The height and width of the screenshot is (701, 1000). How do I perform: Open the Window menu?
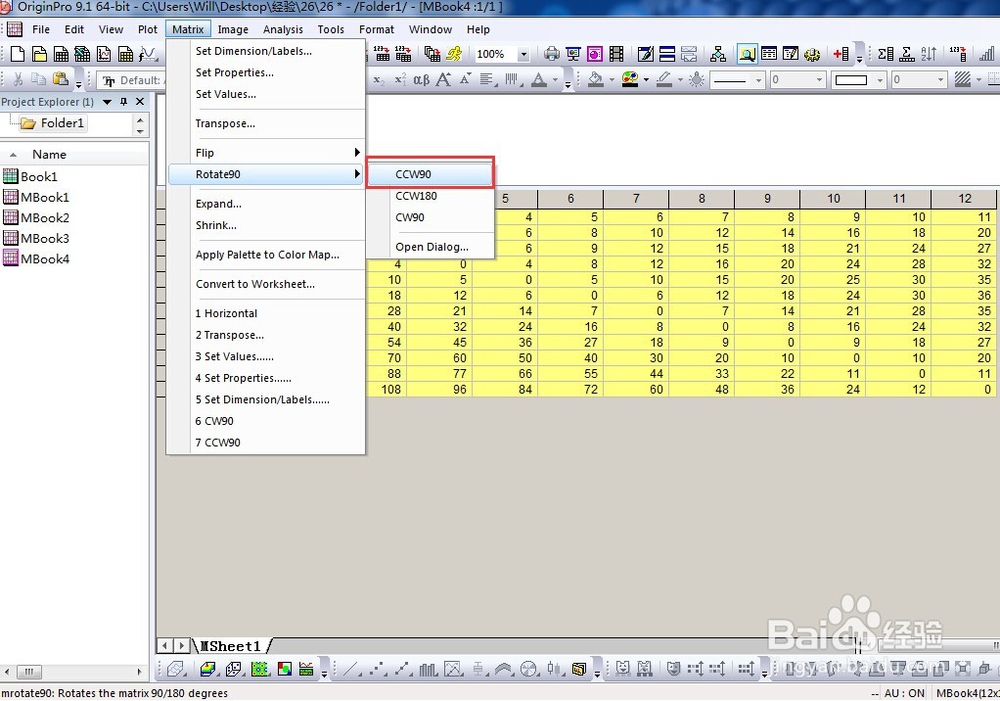point(430,29)
